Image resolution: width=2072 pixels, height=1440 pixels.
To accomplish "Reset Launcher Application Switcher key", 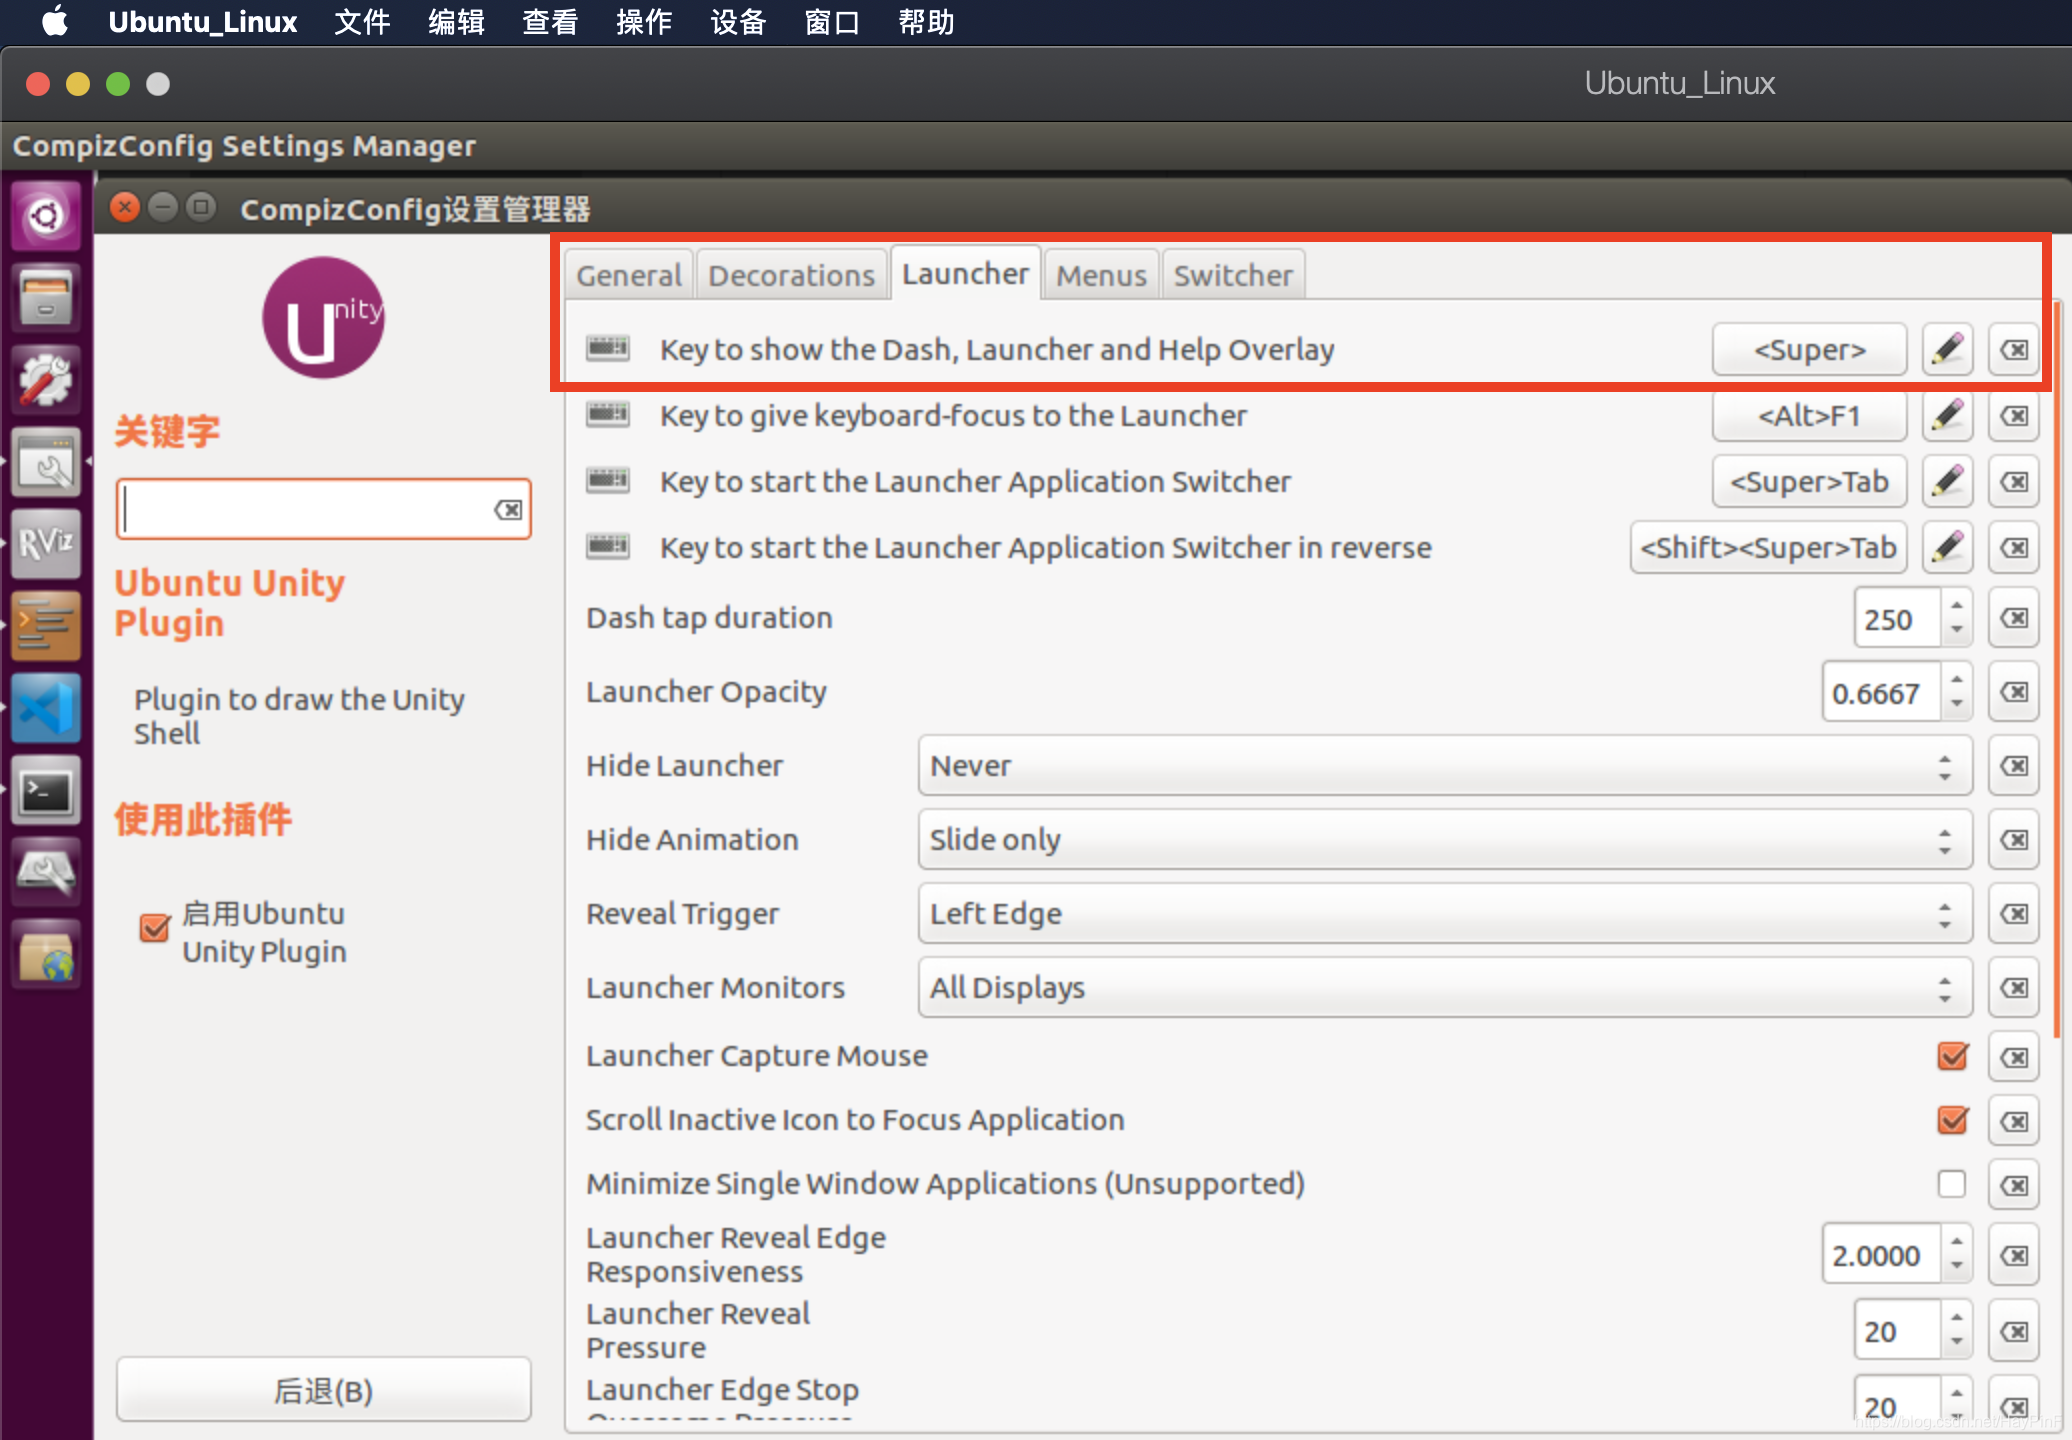I will [x=2014, y=481].
